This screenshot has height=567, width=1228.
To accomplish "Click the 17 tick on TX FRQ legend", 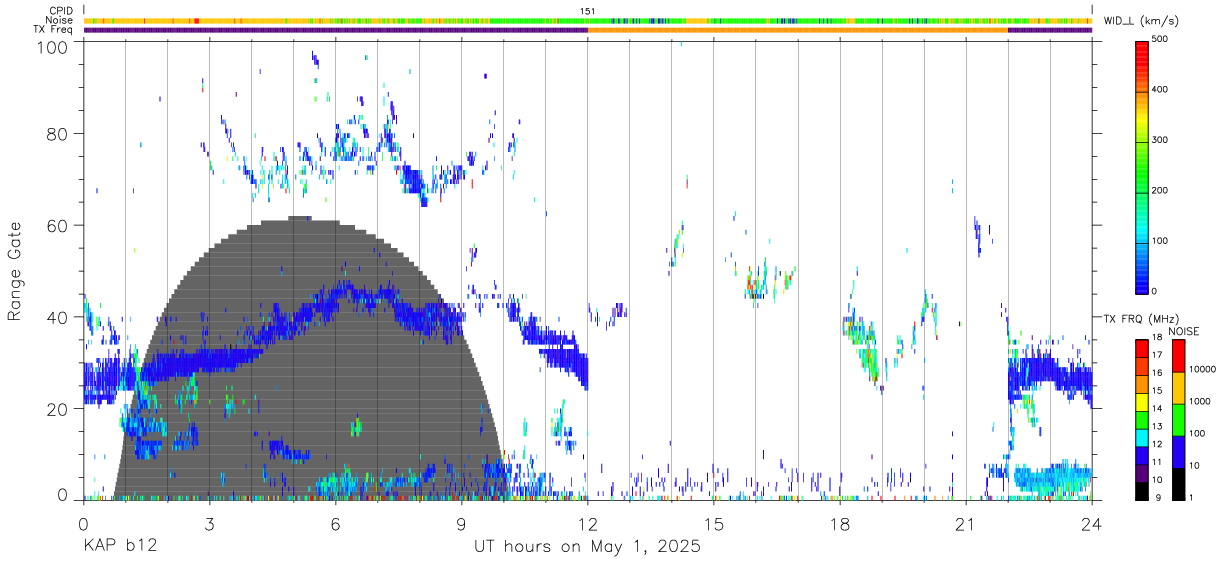I will click(1157, 355).
